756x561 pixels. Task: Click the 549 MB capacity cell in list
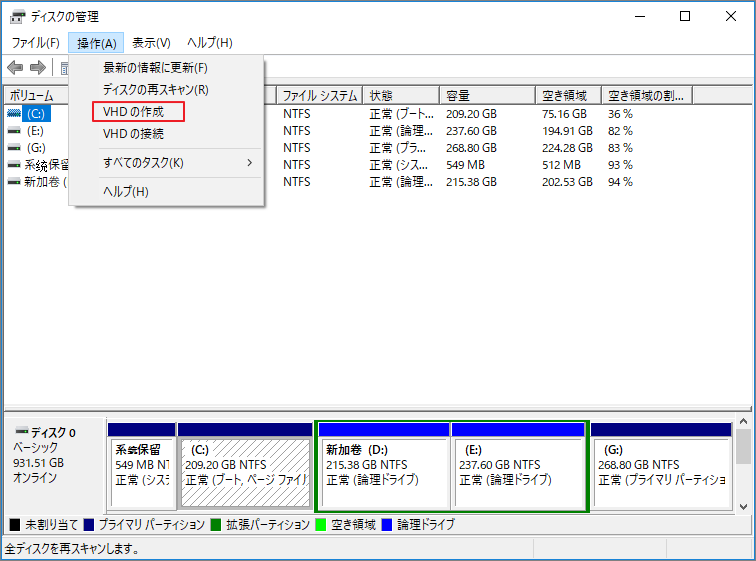click(465, 165)
